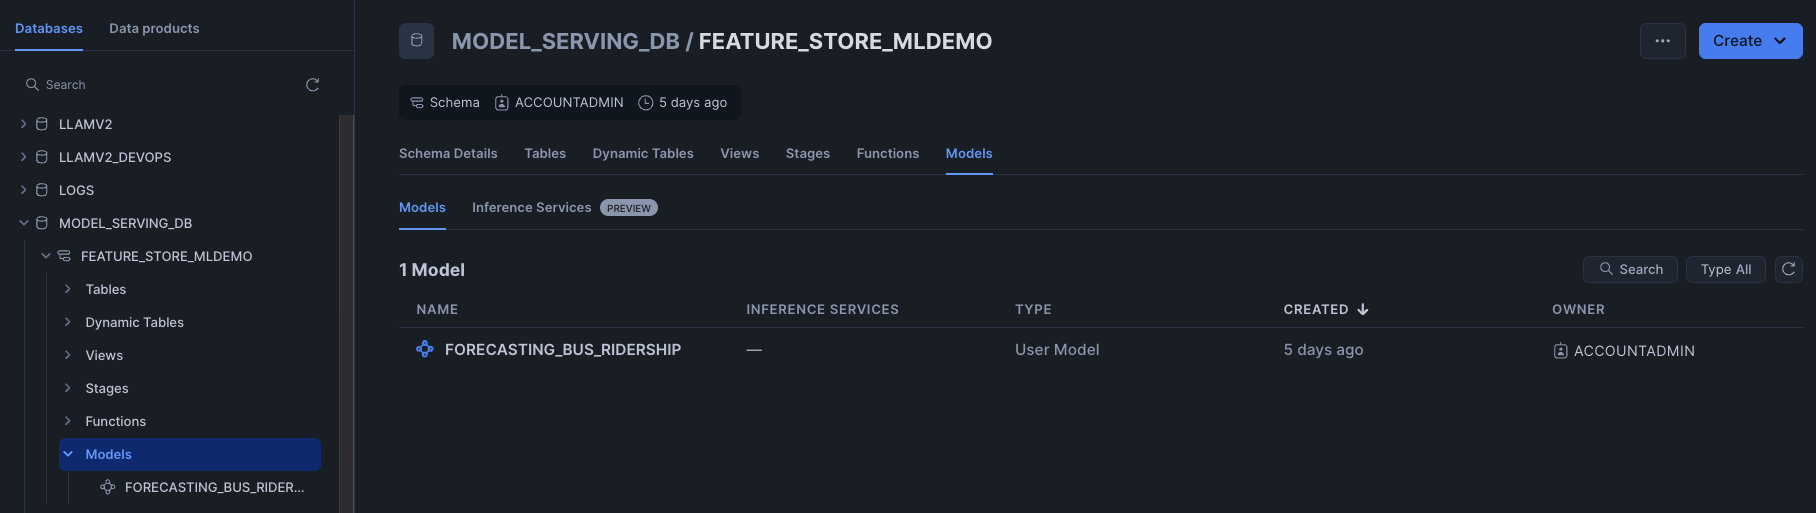Click the model icon beside FORECASTING_BUS_RIDERSHIP in the table
The height and width of the screenshot is (513, 1816).
[425, 349]
